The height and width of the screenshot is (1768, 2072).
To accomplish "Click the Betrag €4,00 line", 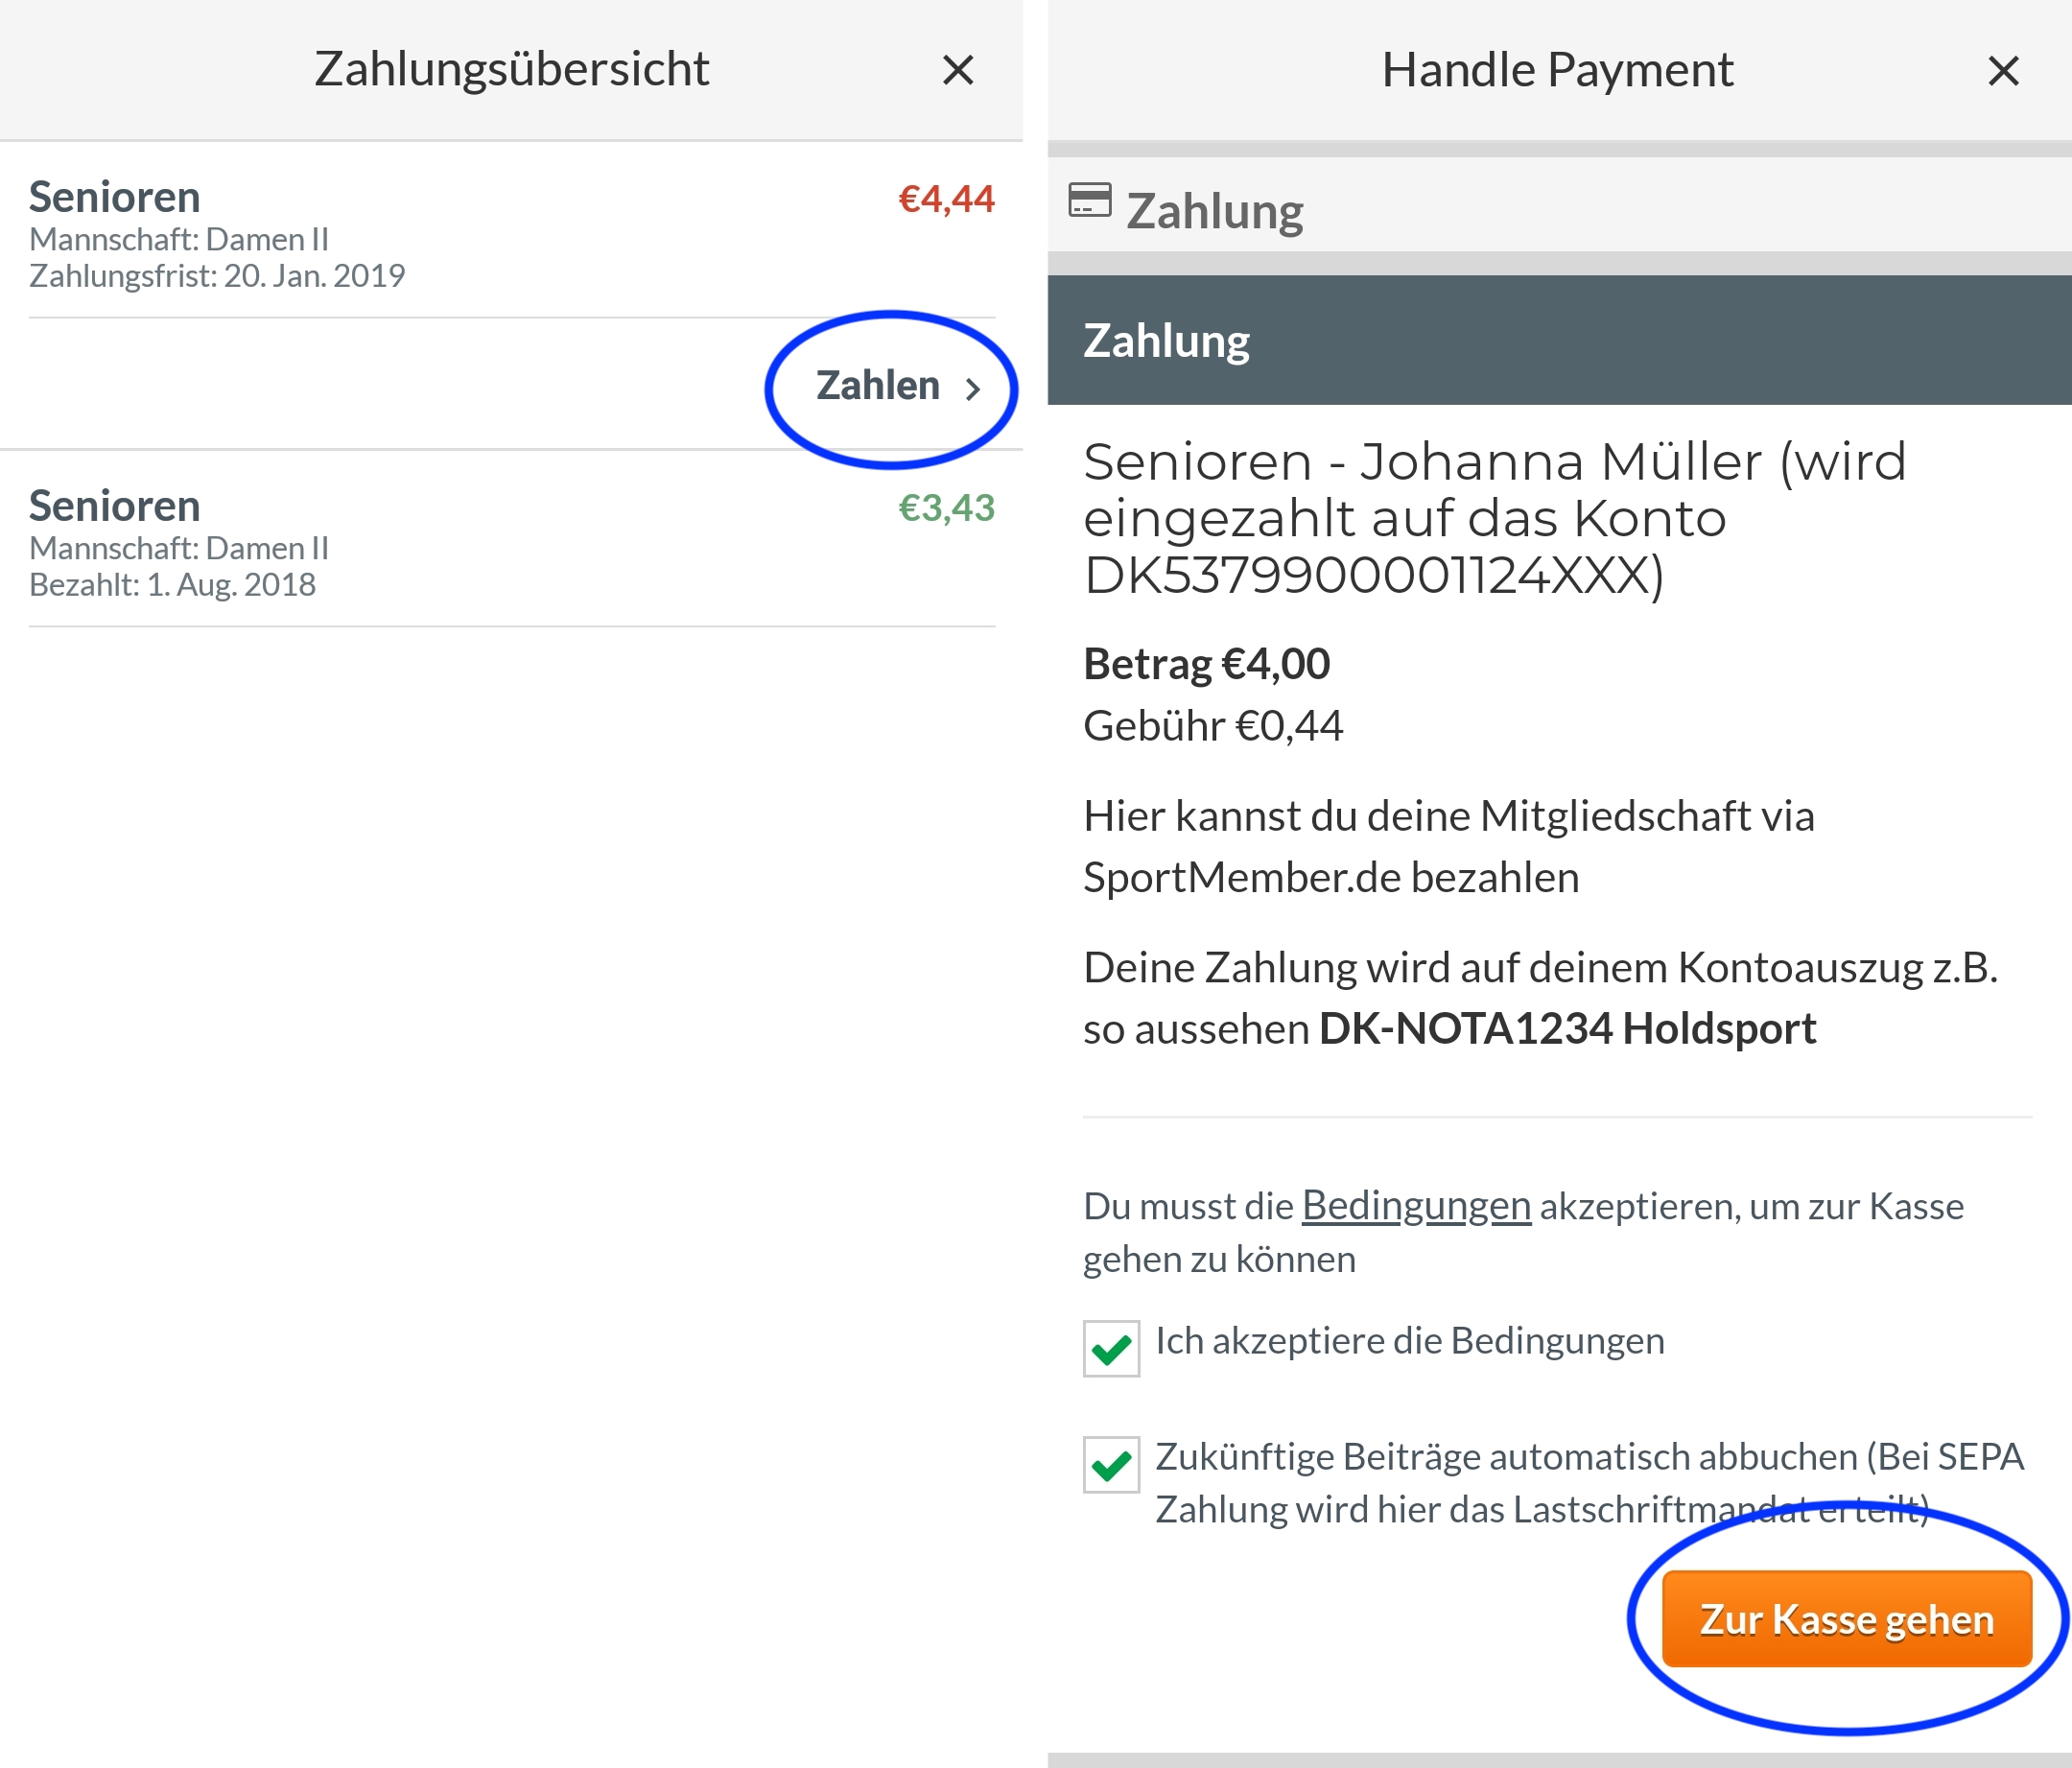I will (1206, 664).
